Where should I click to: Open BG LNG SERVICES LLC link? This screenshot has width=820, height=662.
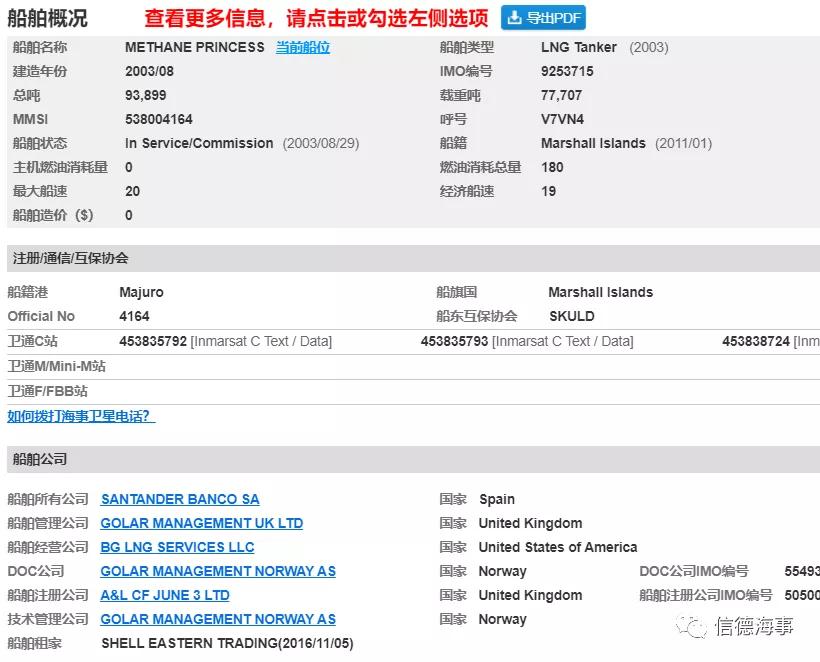click(x=177, y=547)
